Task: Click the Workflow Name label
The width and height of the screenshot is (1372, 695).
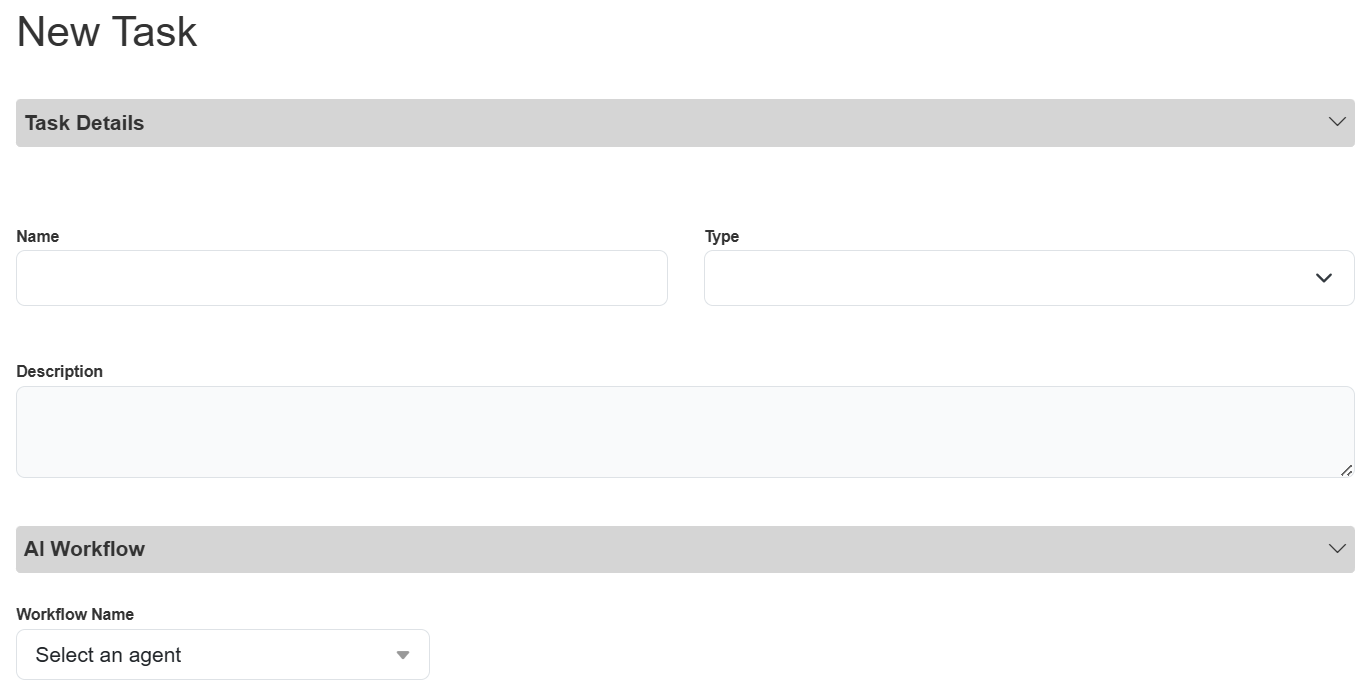Action: pos(75,615)
